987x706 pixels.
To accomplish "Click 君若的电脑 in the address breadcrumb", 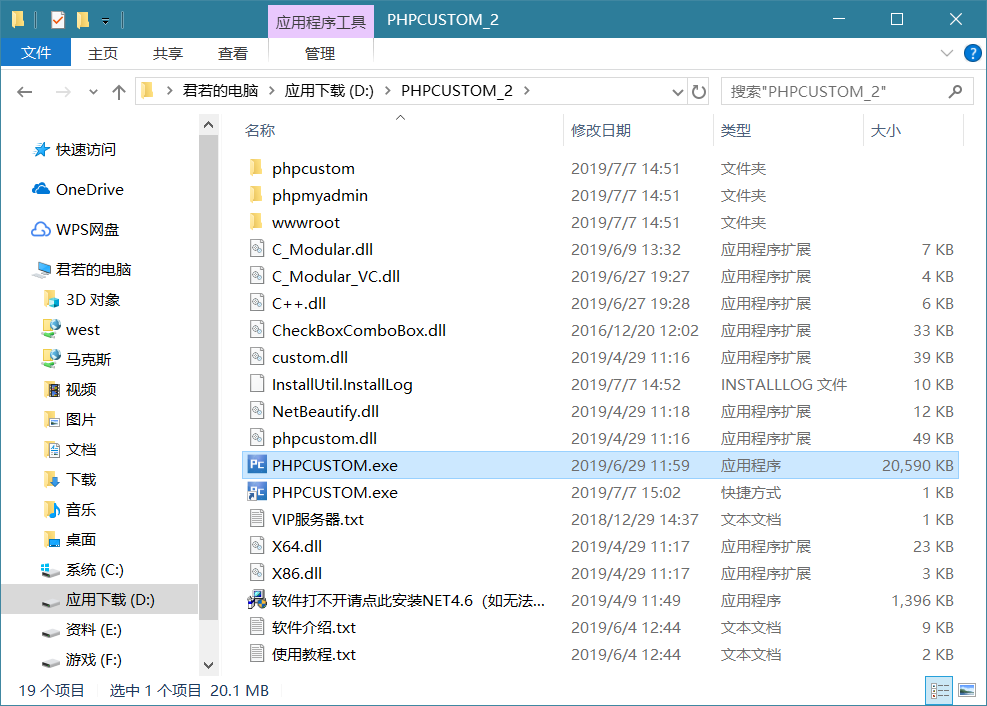I will [220, 91].
